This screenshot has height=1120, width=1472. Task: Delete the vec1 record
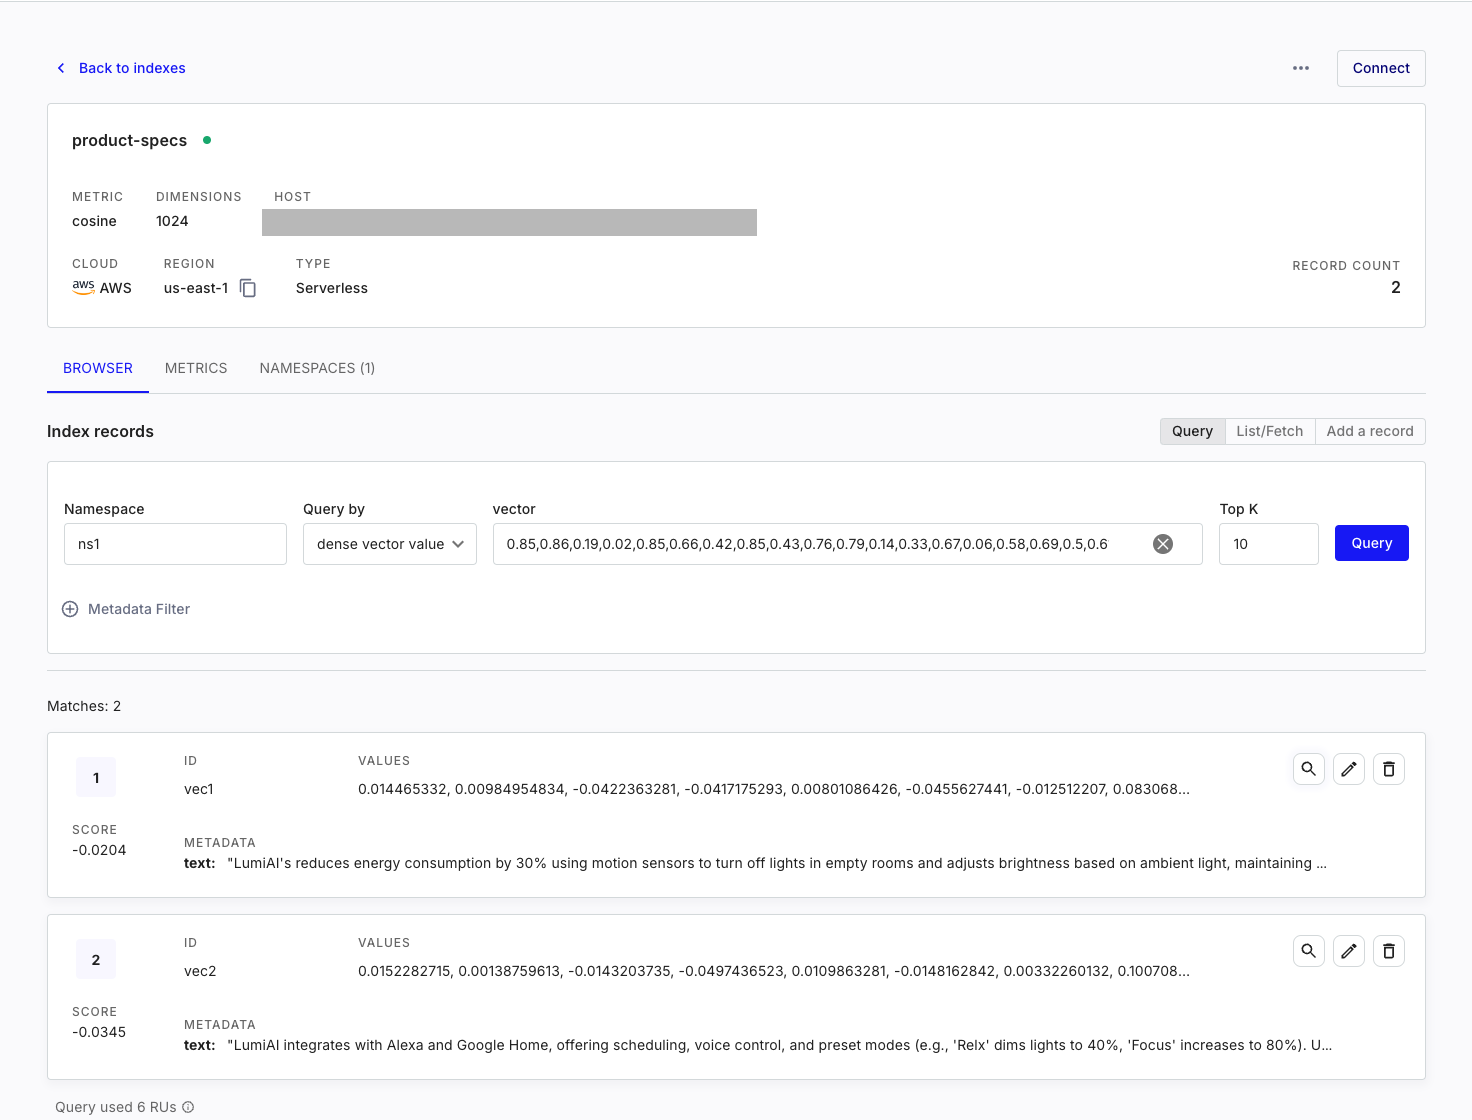point(1388,769)
